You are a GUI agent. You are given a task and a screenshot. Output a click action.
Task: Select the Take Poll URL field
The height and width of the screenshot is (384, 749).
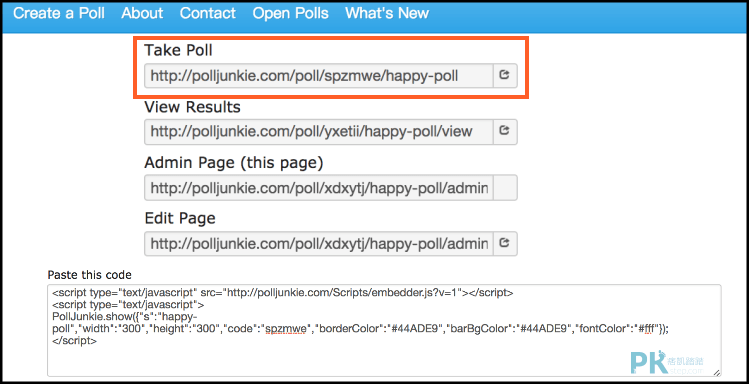pyautogui.click(x=319, y=75)
